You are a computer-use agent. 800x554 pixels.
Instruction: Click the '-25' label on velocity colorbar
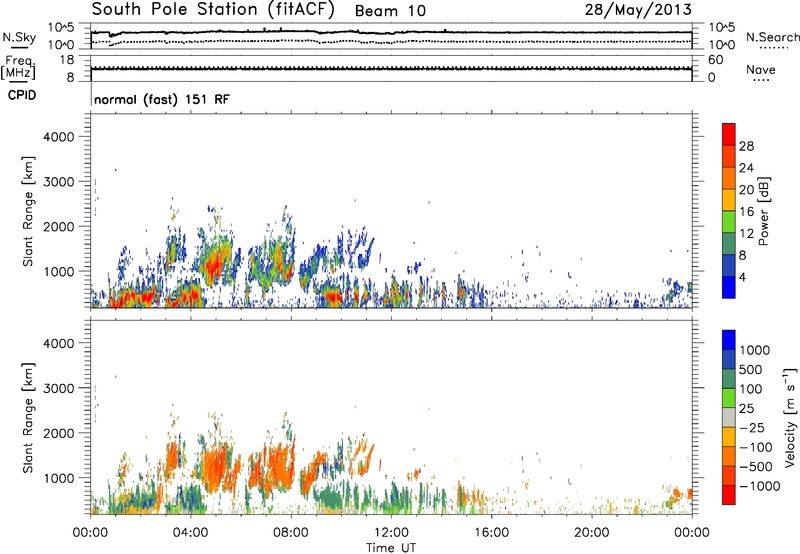point(751,428)
